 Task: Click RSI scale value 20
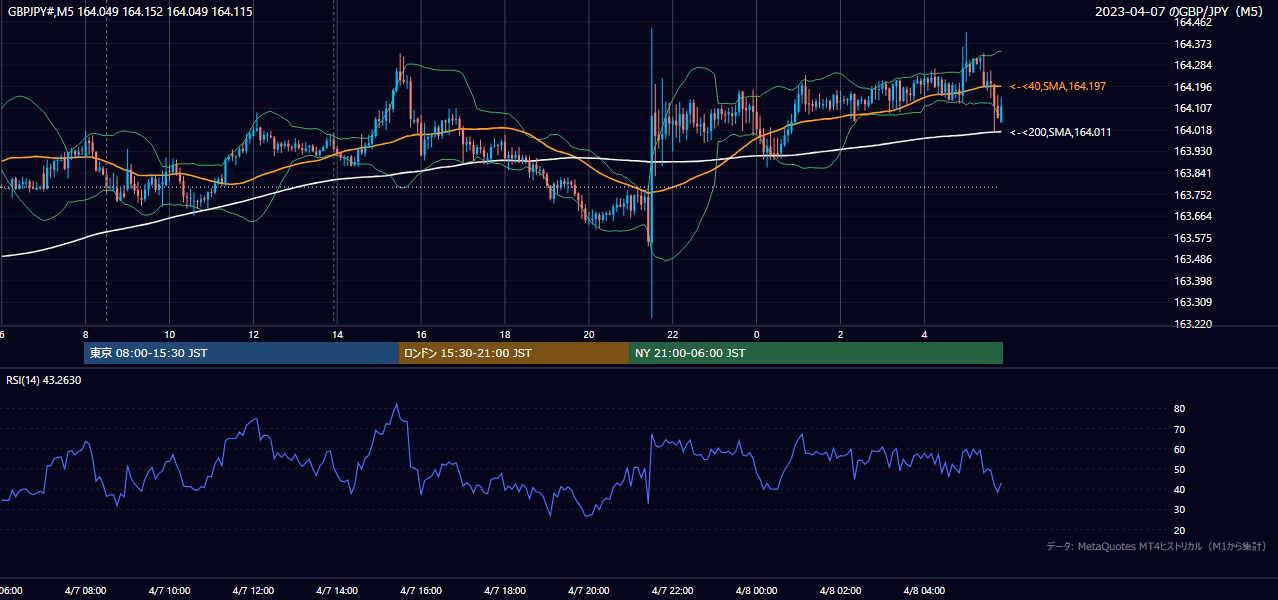(x=1179, y=530)
